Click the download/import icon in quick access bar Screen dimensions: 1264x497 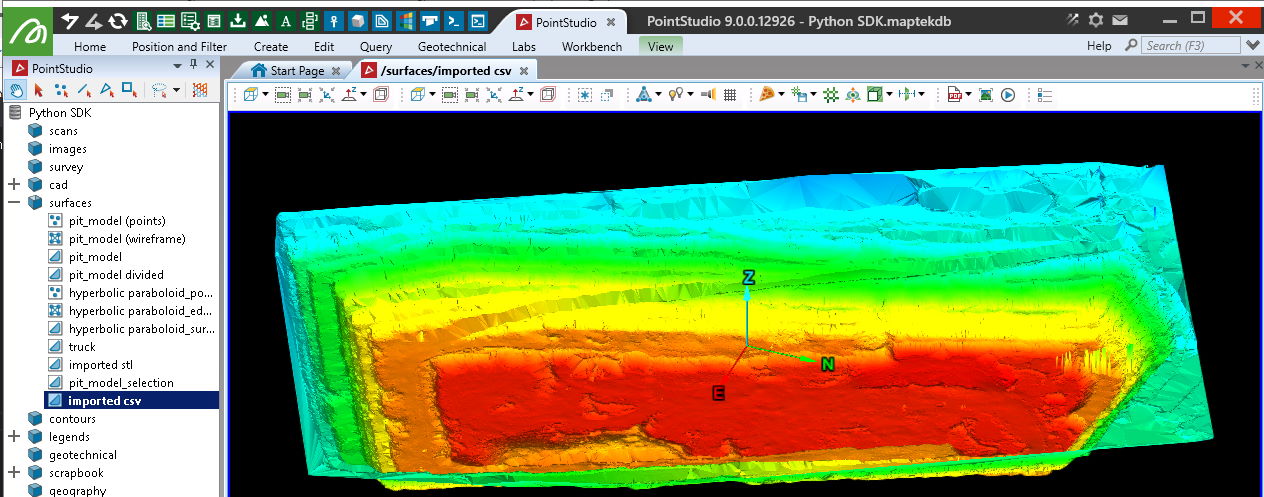[x=238, y=20]
